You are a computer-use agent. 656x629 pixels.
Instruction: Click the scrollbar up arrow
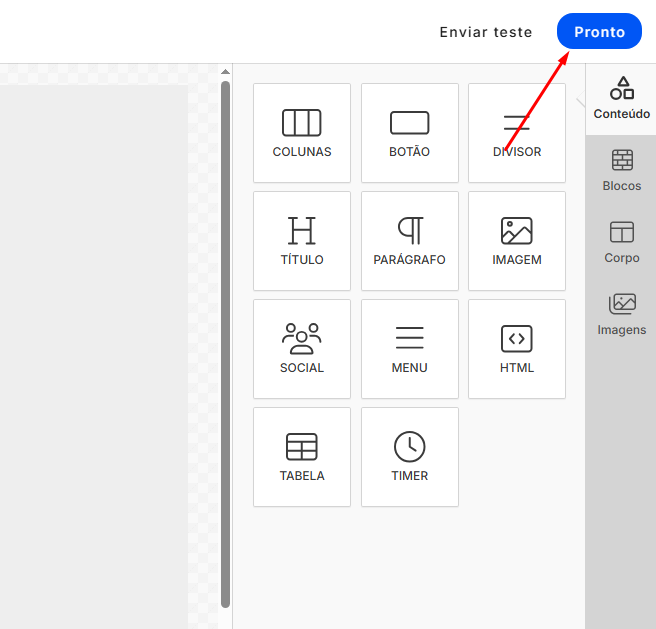tap(226, 72)
